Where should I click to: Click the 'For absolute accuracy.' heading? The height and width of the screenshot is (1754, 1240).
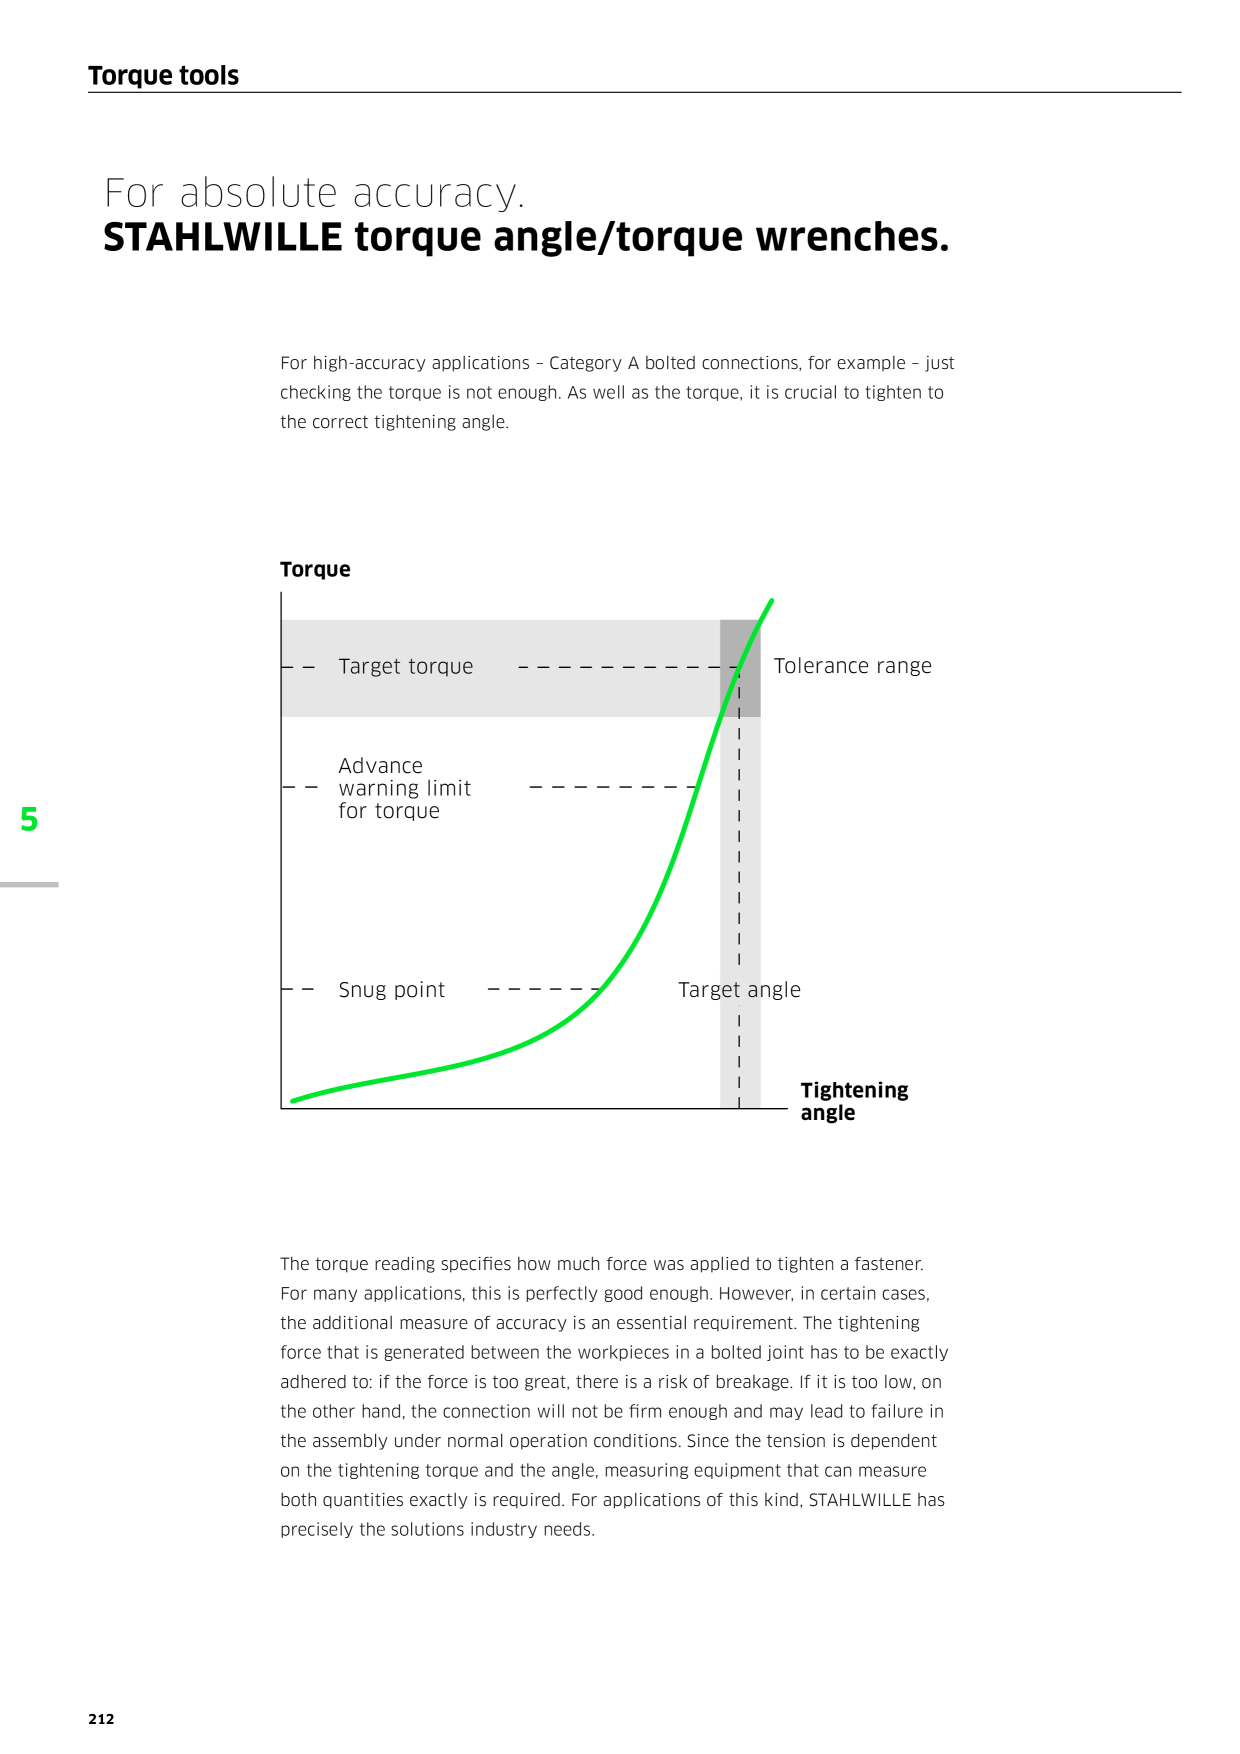pyautogui.click(x=314, y=192)
